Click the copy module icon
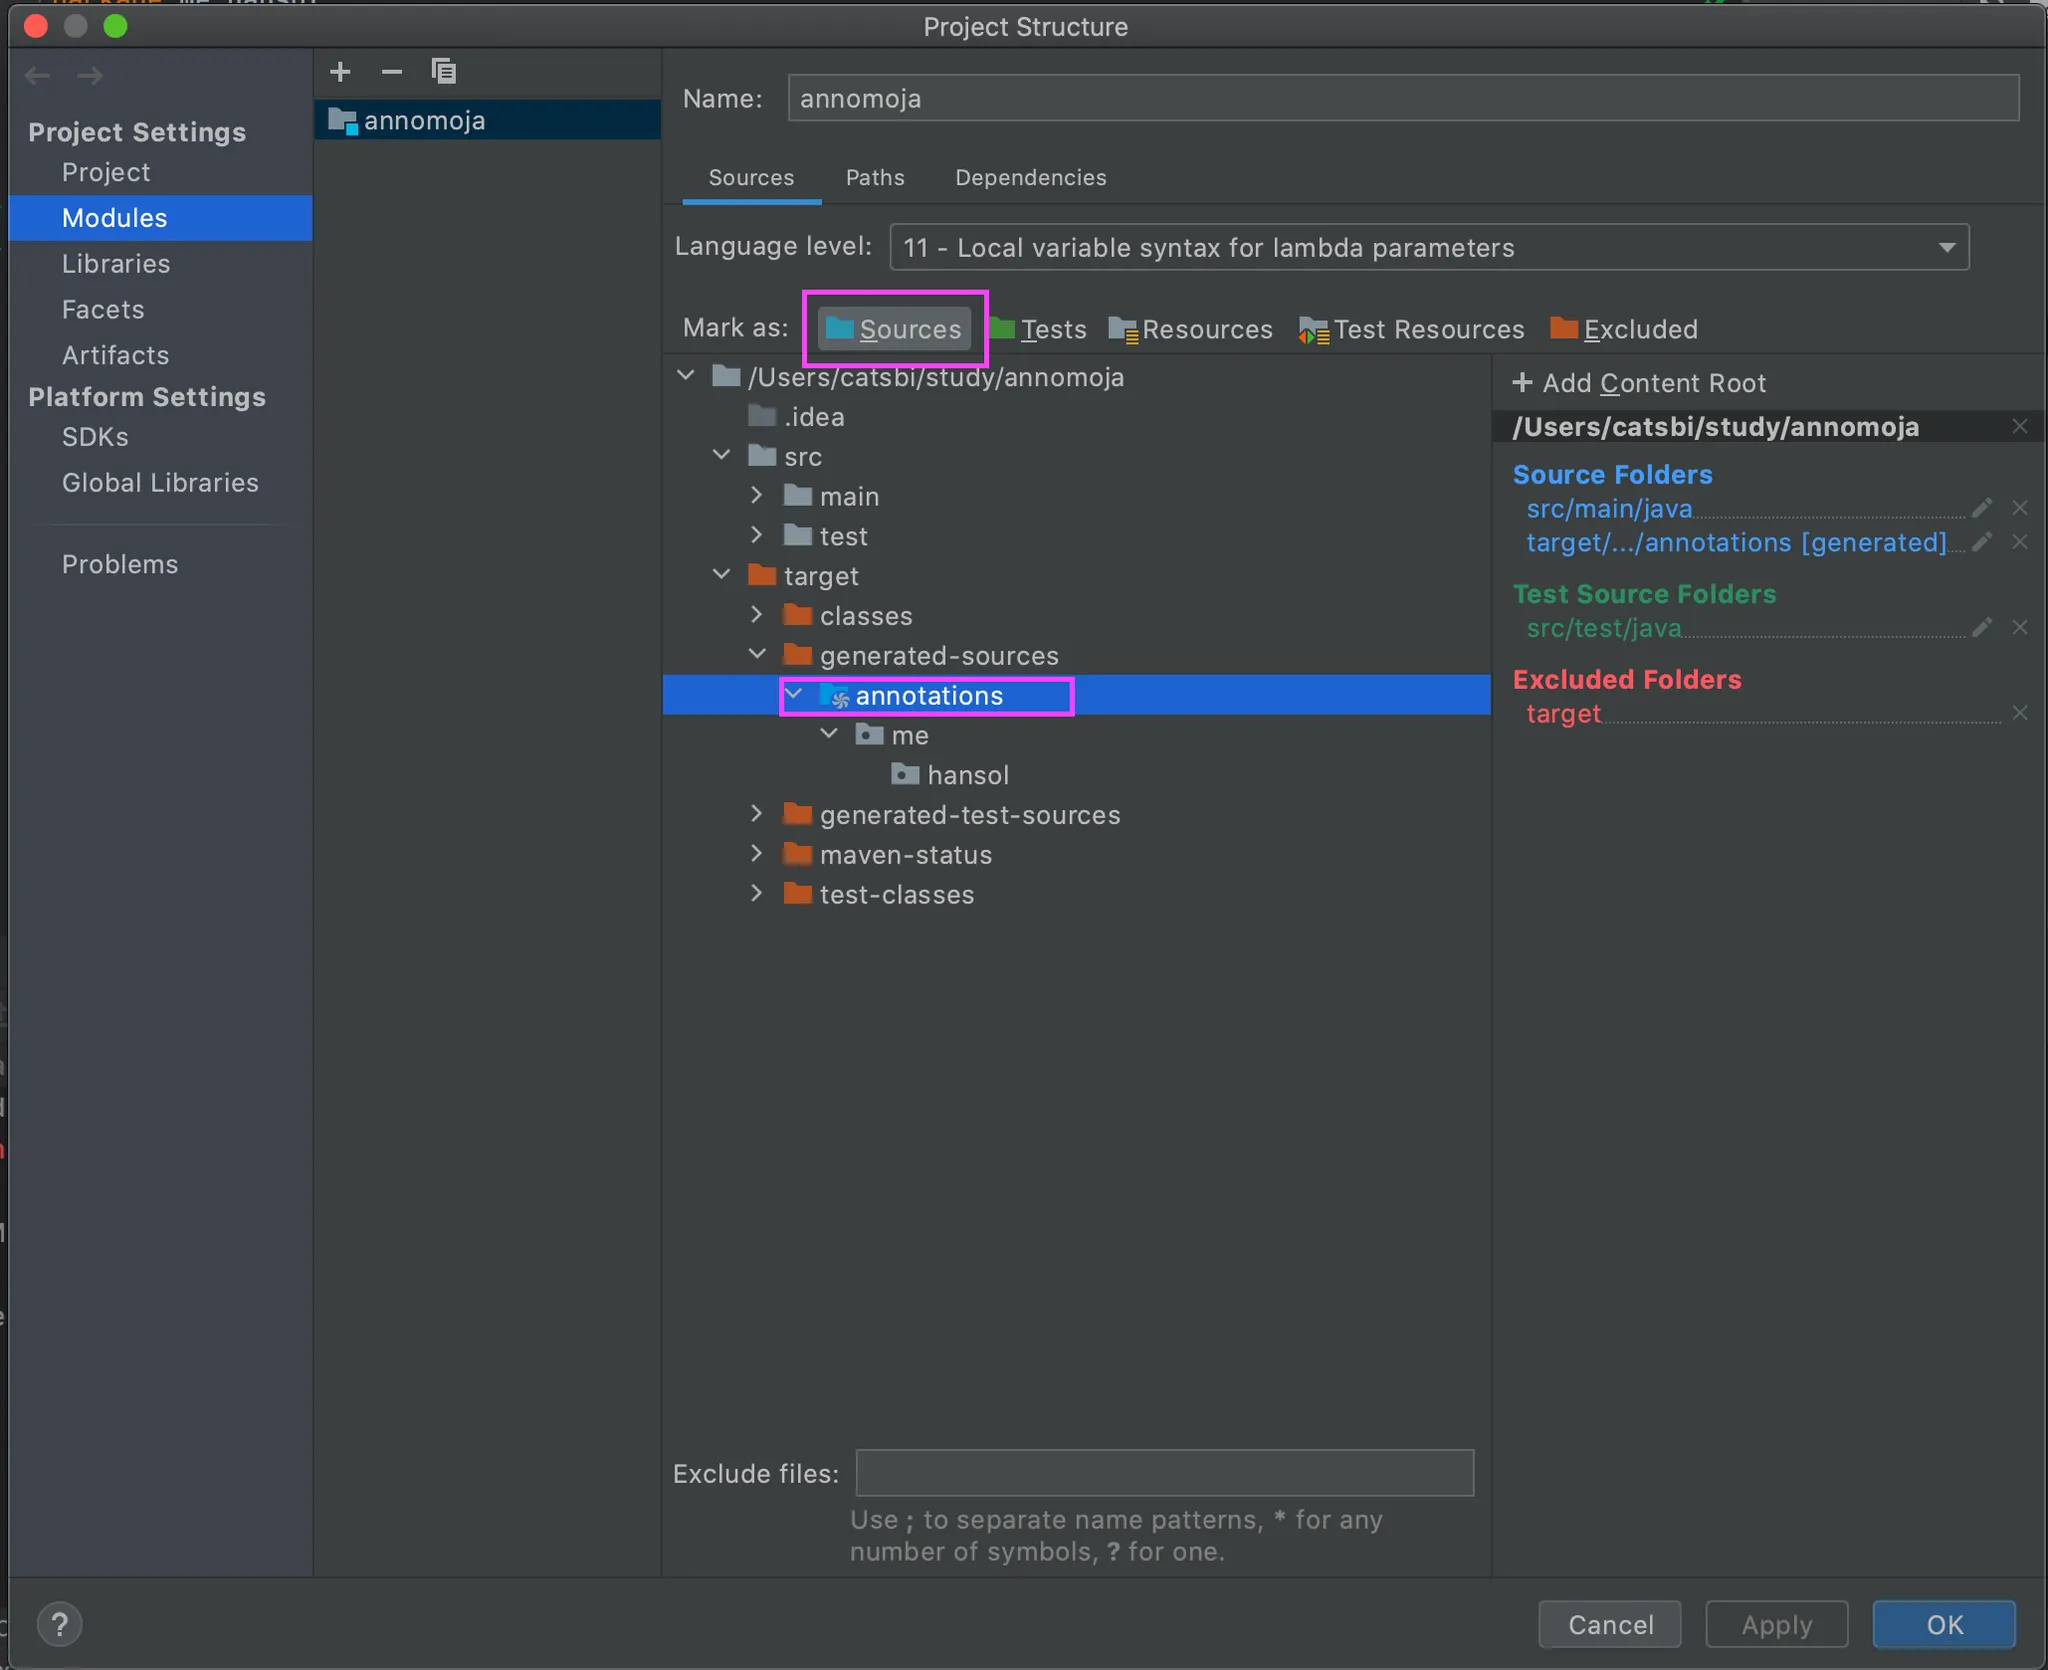This screenshot has width=2048, height=1670. tap(443, 72)
